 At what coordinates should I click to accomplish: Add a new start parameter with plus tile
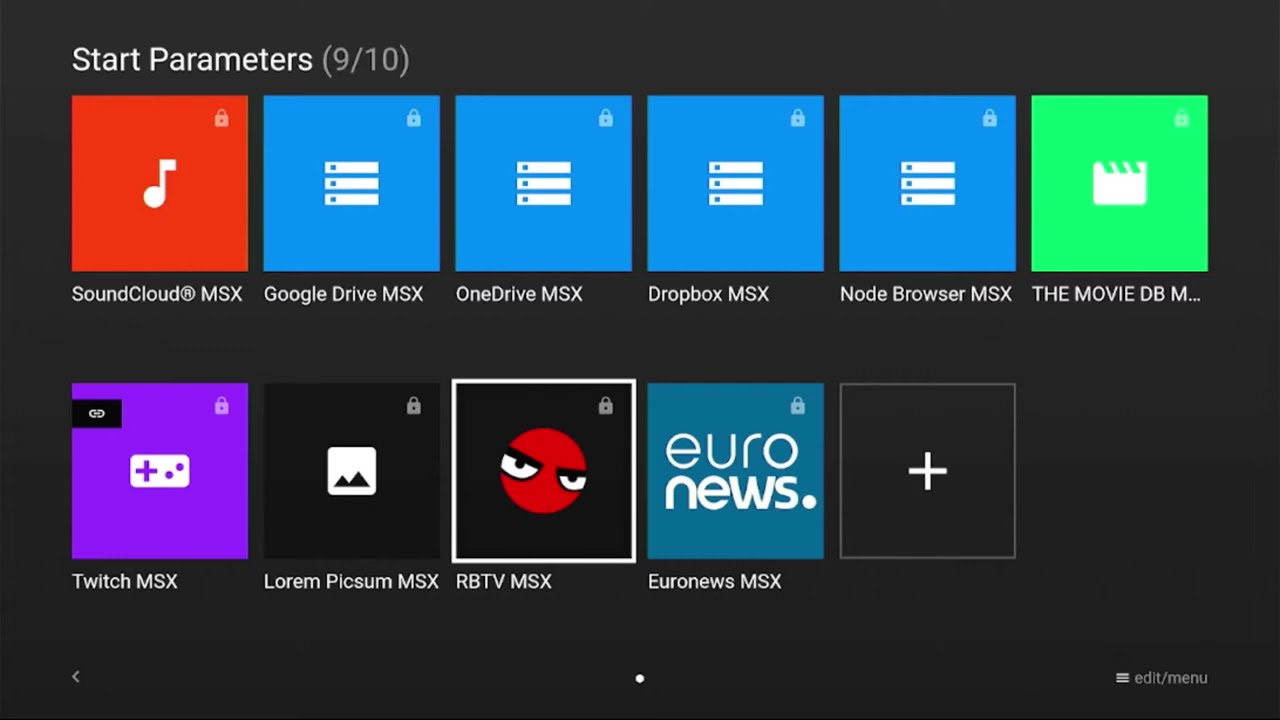tap(928, 471)
